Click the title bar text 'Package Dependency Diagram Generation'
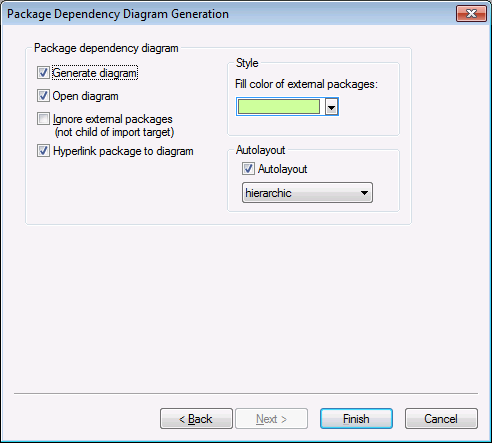The image size is (492, 443). tap(118, 14)
